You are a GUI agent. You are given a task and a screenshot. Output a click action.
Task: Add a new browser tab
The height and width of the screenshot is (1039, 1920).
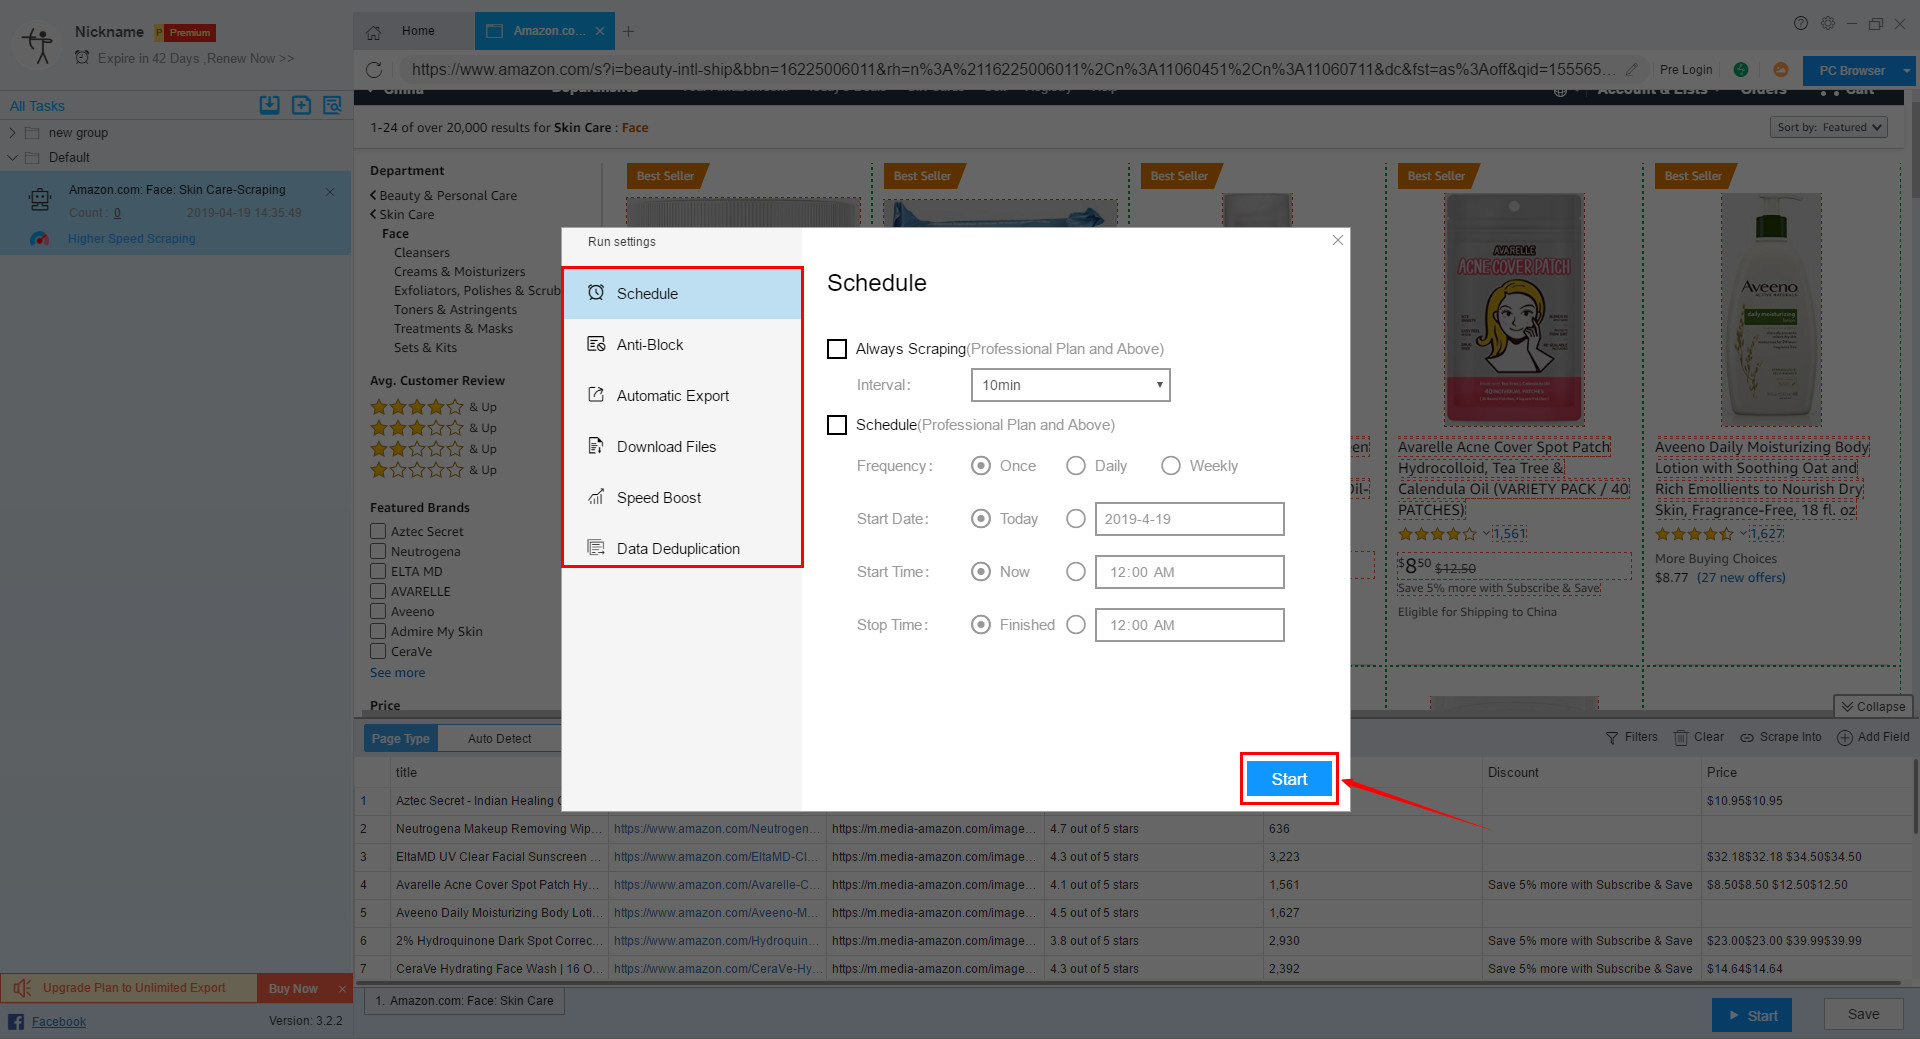click(628, 31)
